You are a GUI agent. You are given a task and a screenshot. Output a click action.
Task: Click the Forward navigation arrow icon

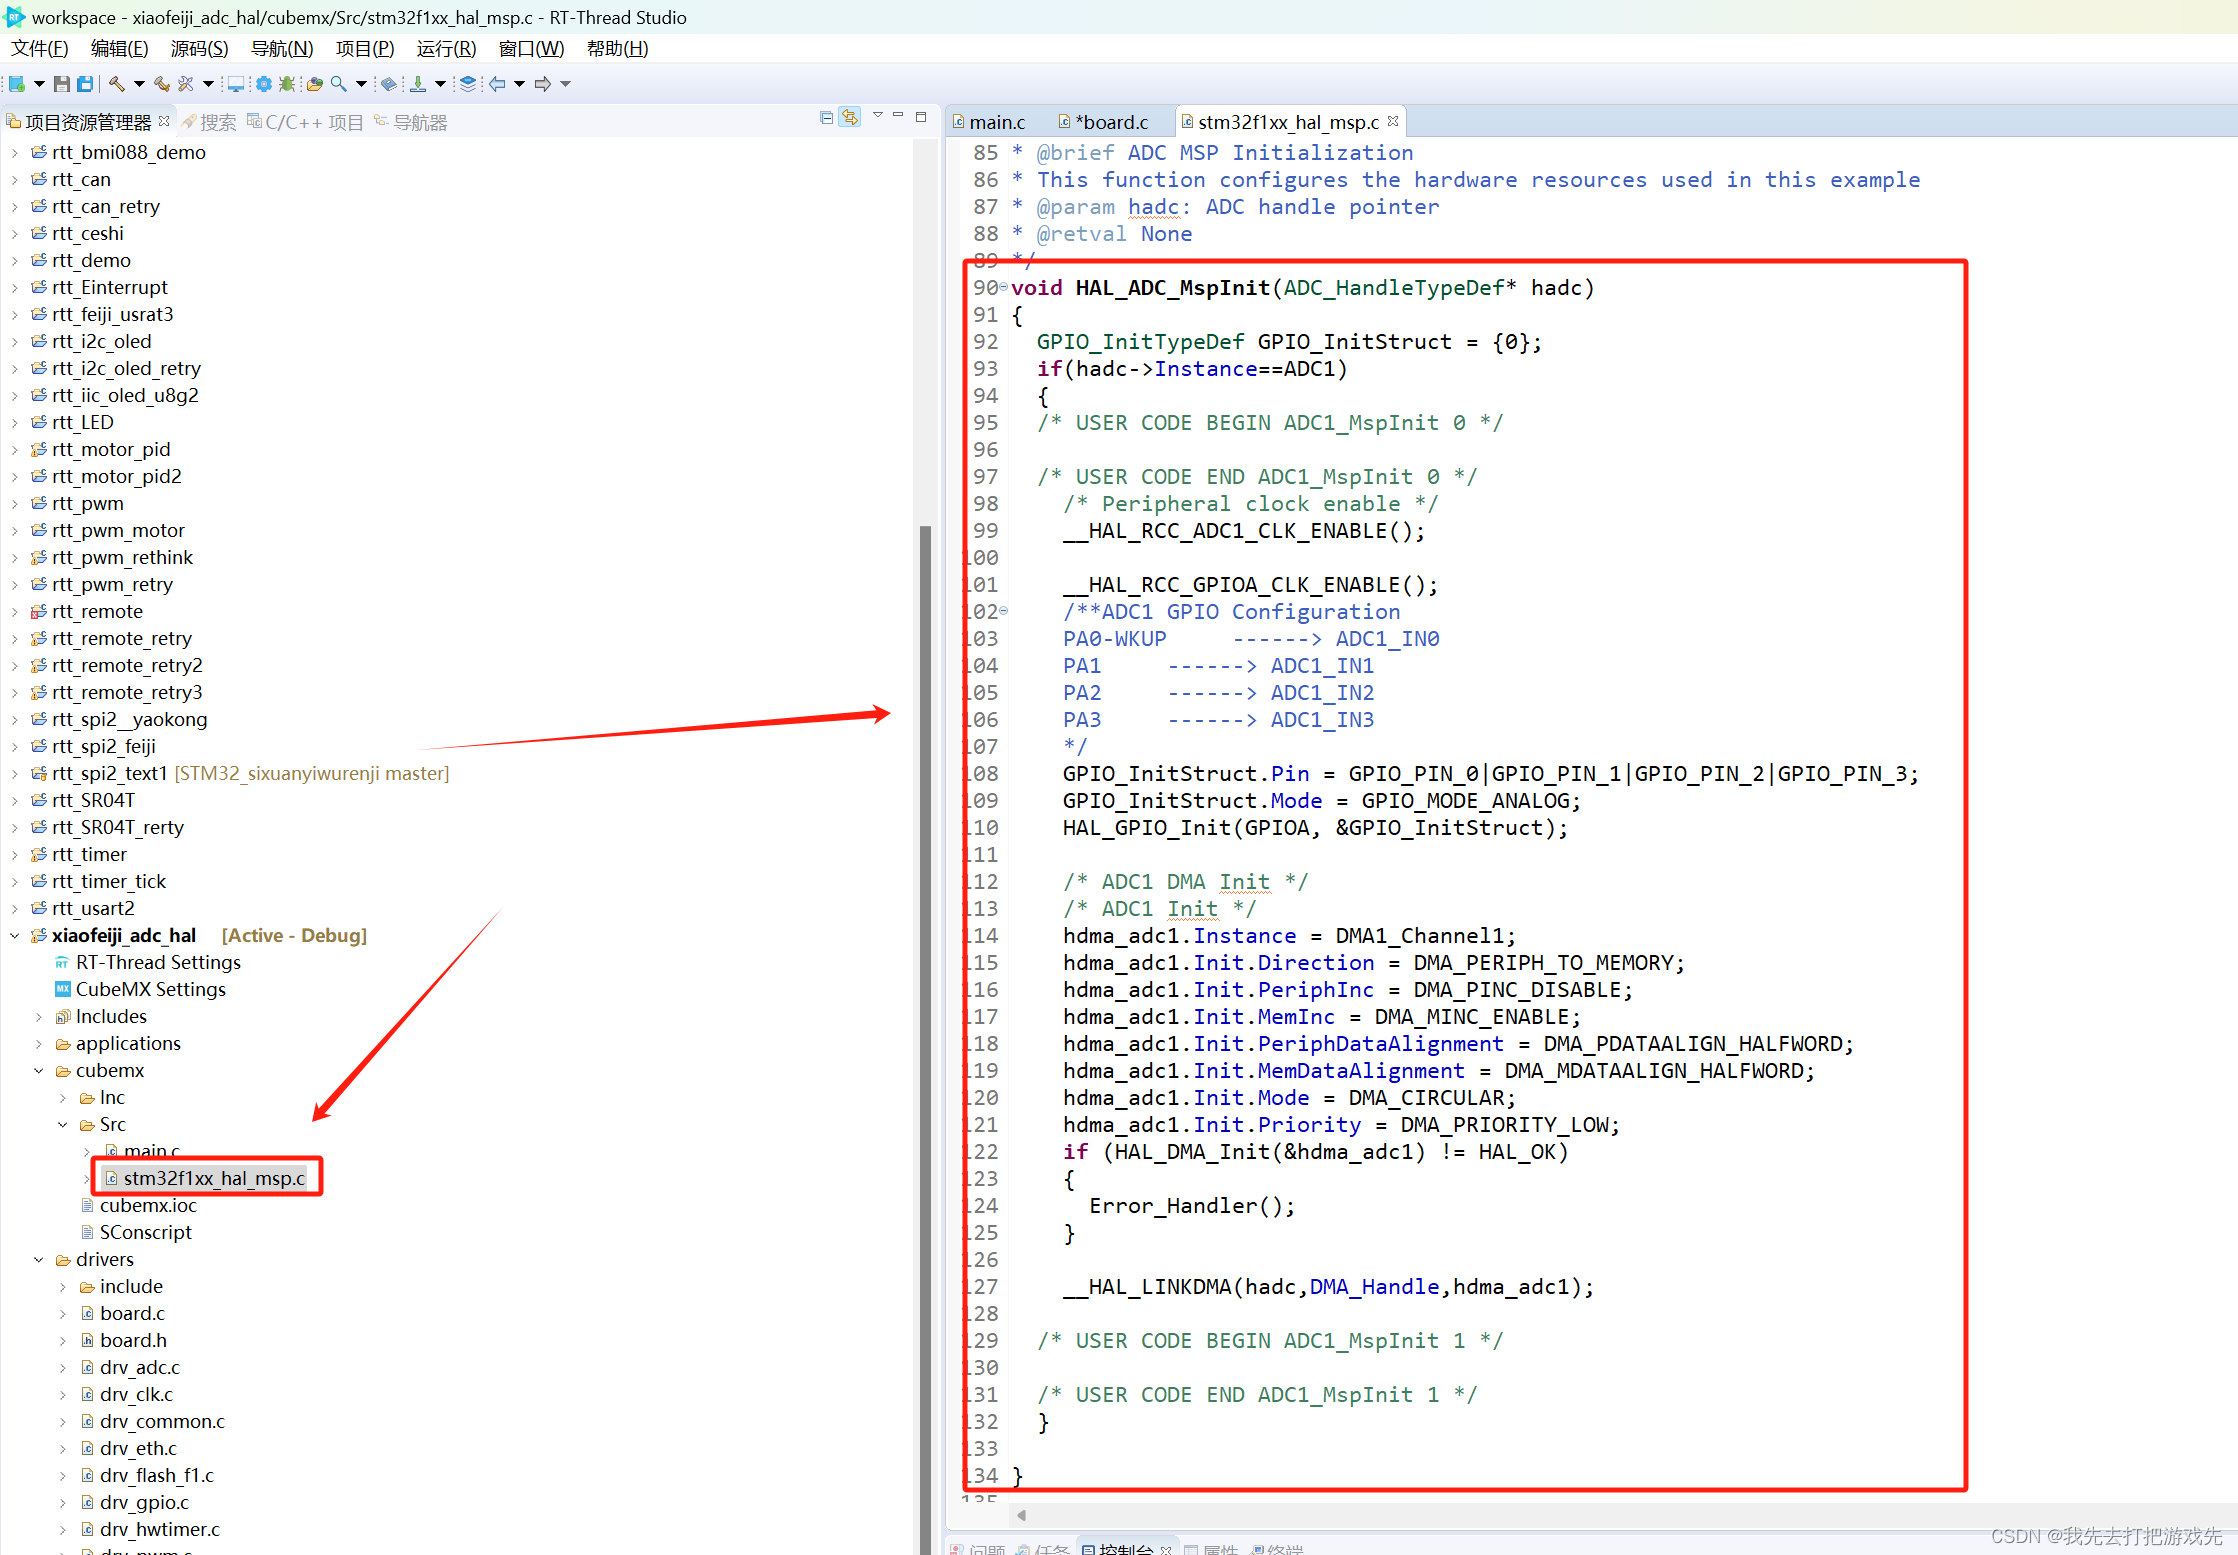click(543, 84)
